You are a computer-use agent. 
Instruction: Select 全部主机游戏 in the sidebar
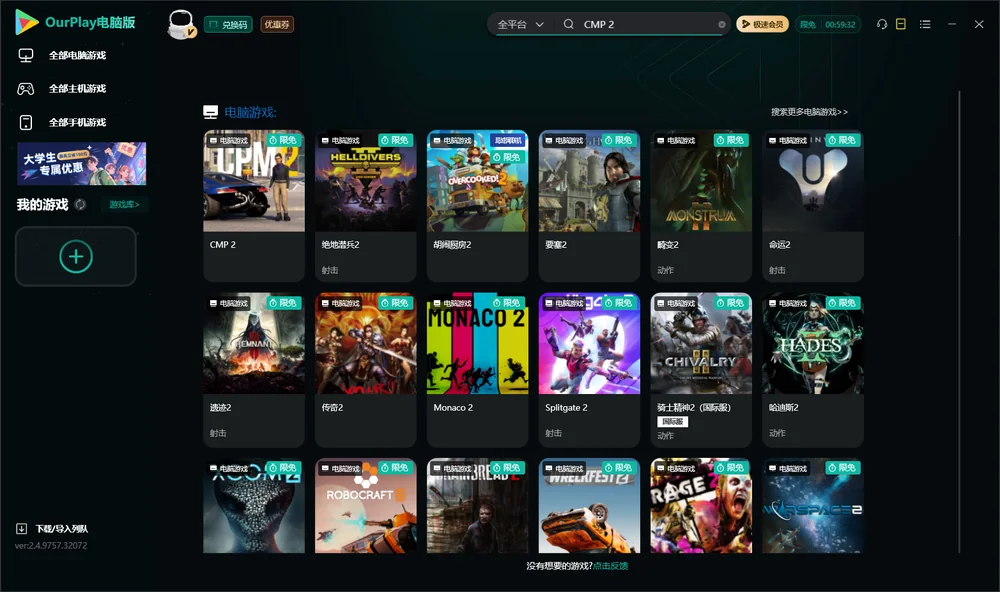pyautogui.click(x=77, y=89)
